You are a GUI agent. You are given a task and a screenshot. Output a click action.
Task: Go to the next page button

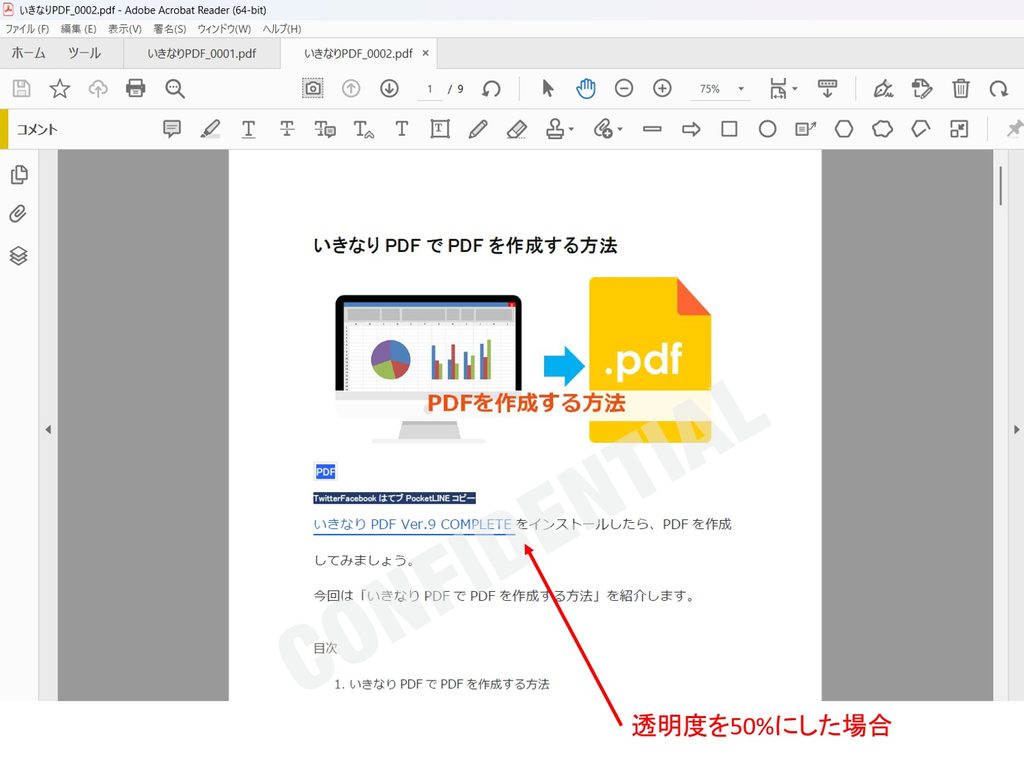(x=389, y=88)
